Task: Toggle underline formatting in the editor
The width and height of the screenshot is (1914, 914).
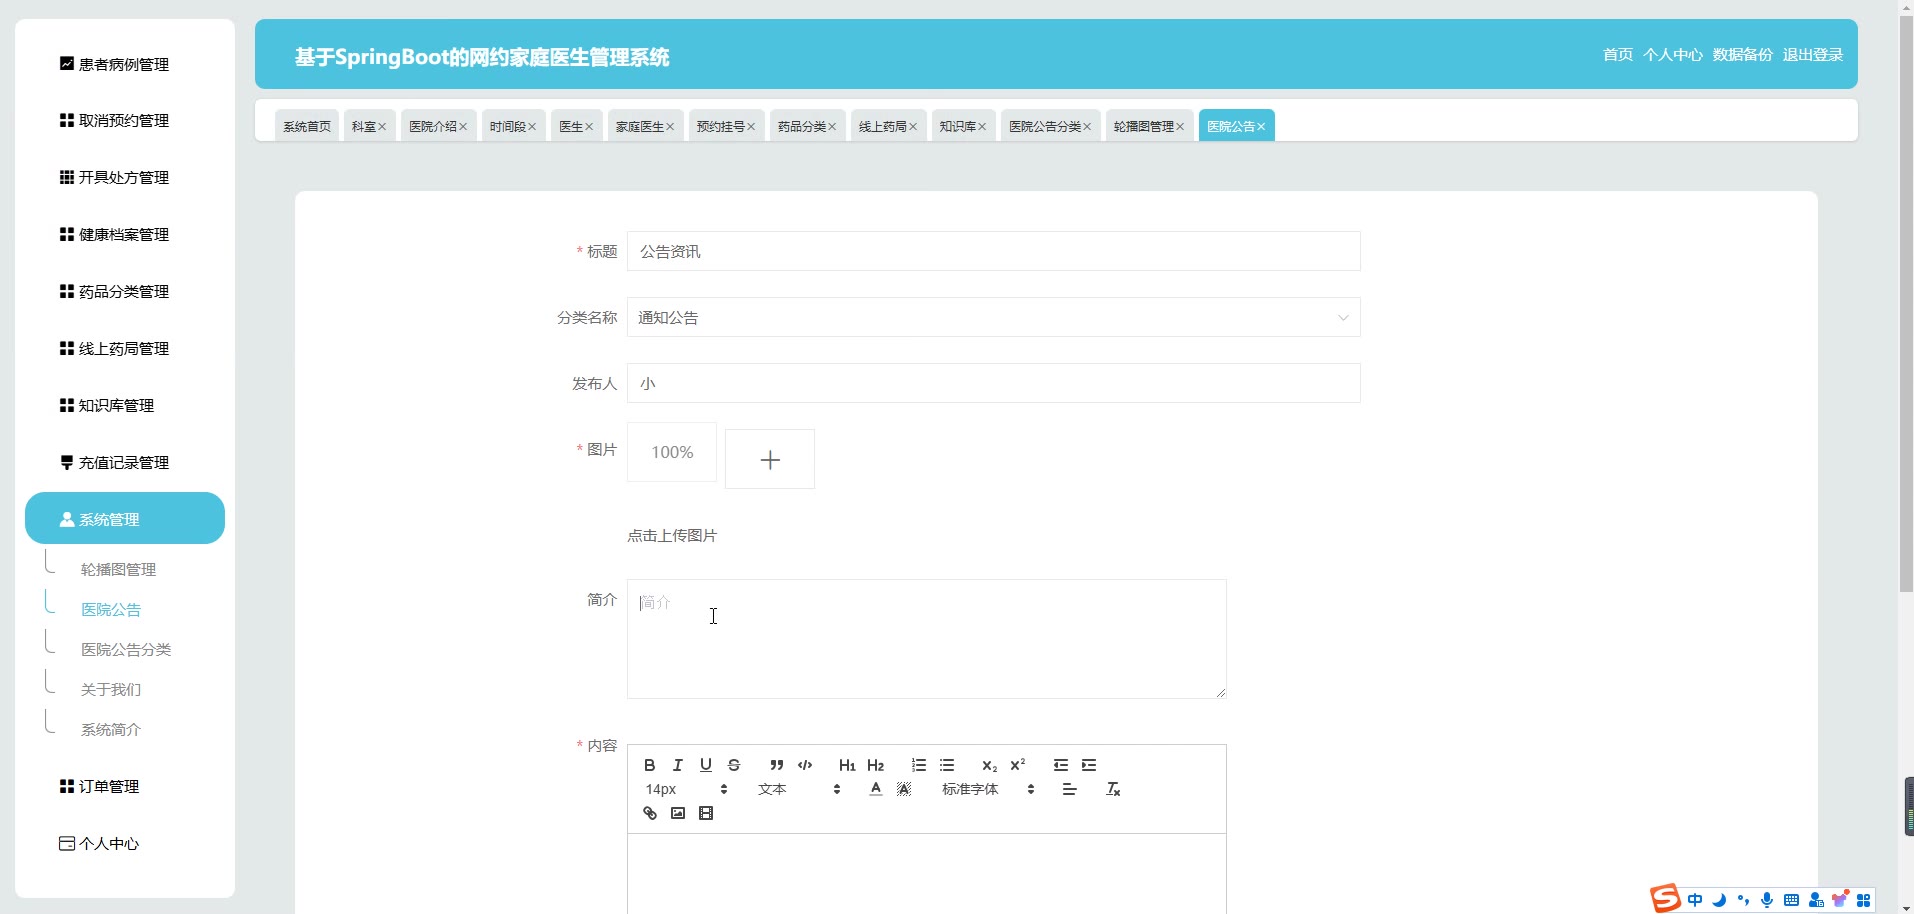Action: [x=706, y=765]
